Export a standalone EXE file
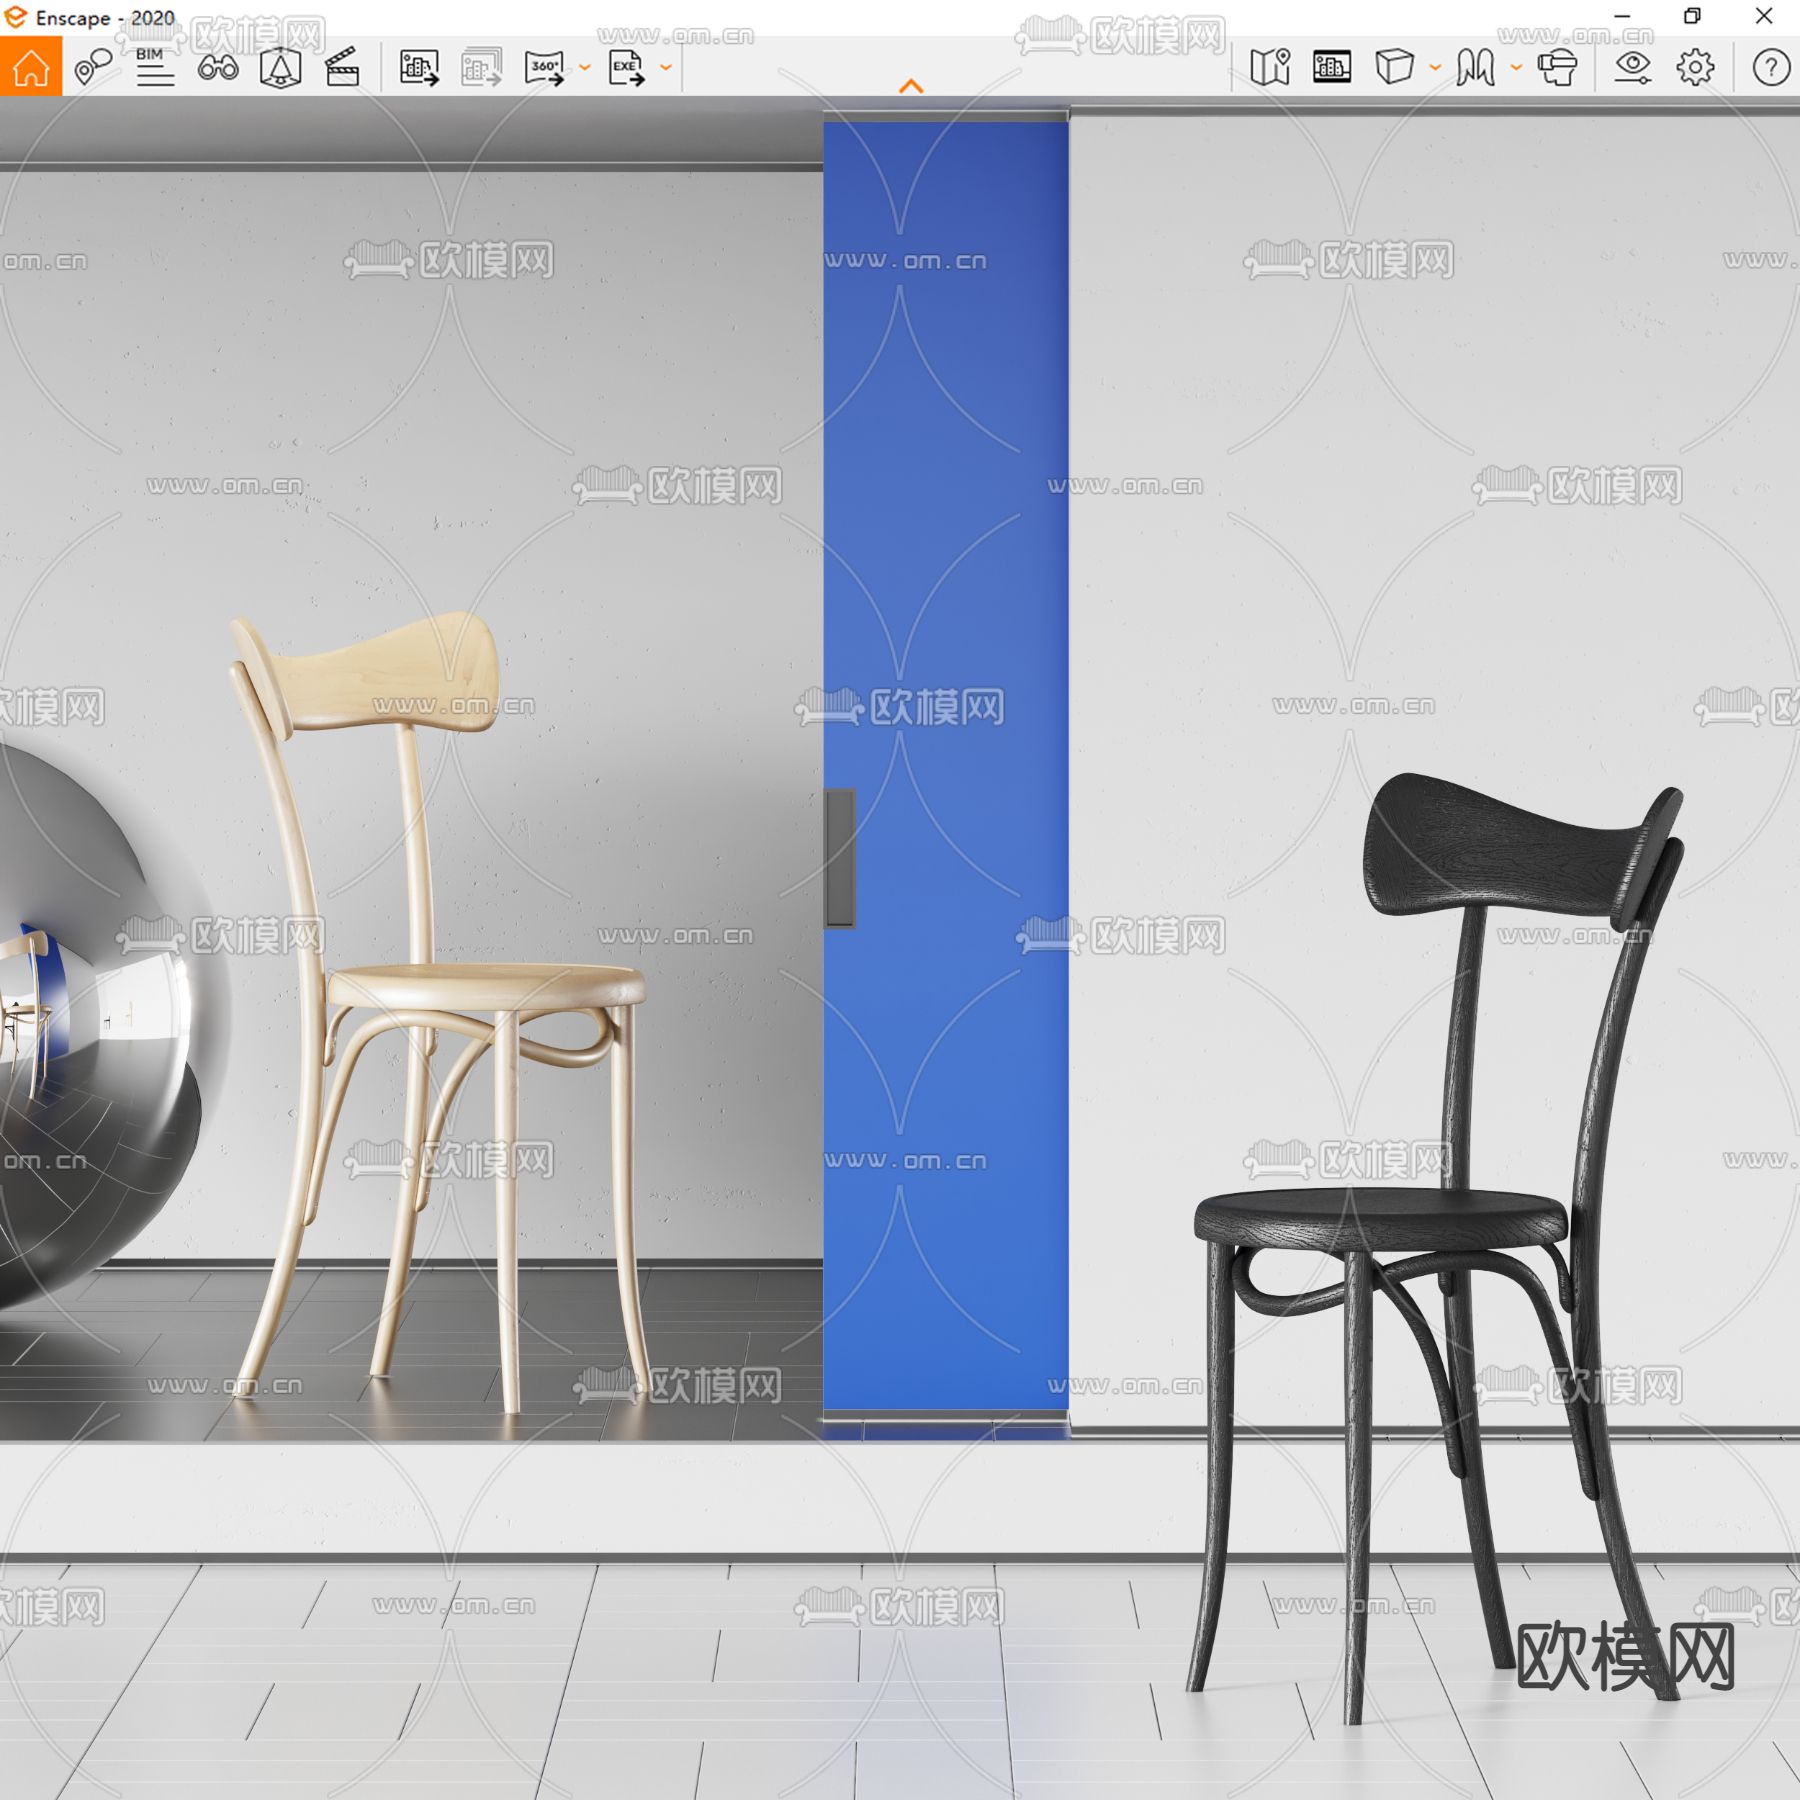 pos(626,67)
